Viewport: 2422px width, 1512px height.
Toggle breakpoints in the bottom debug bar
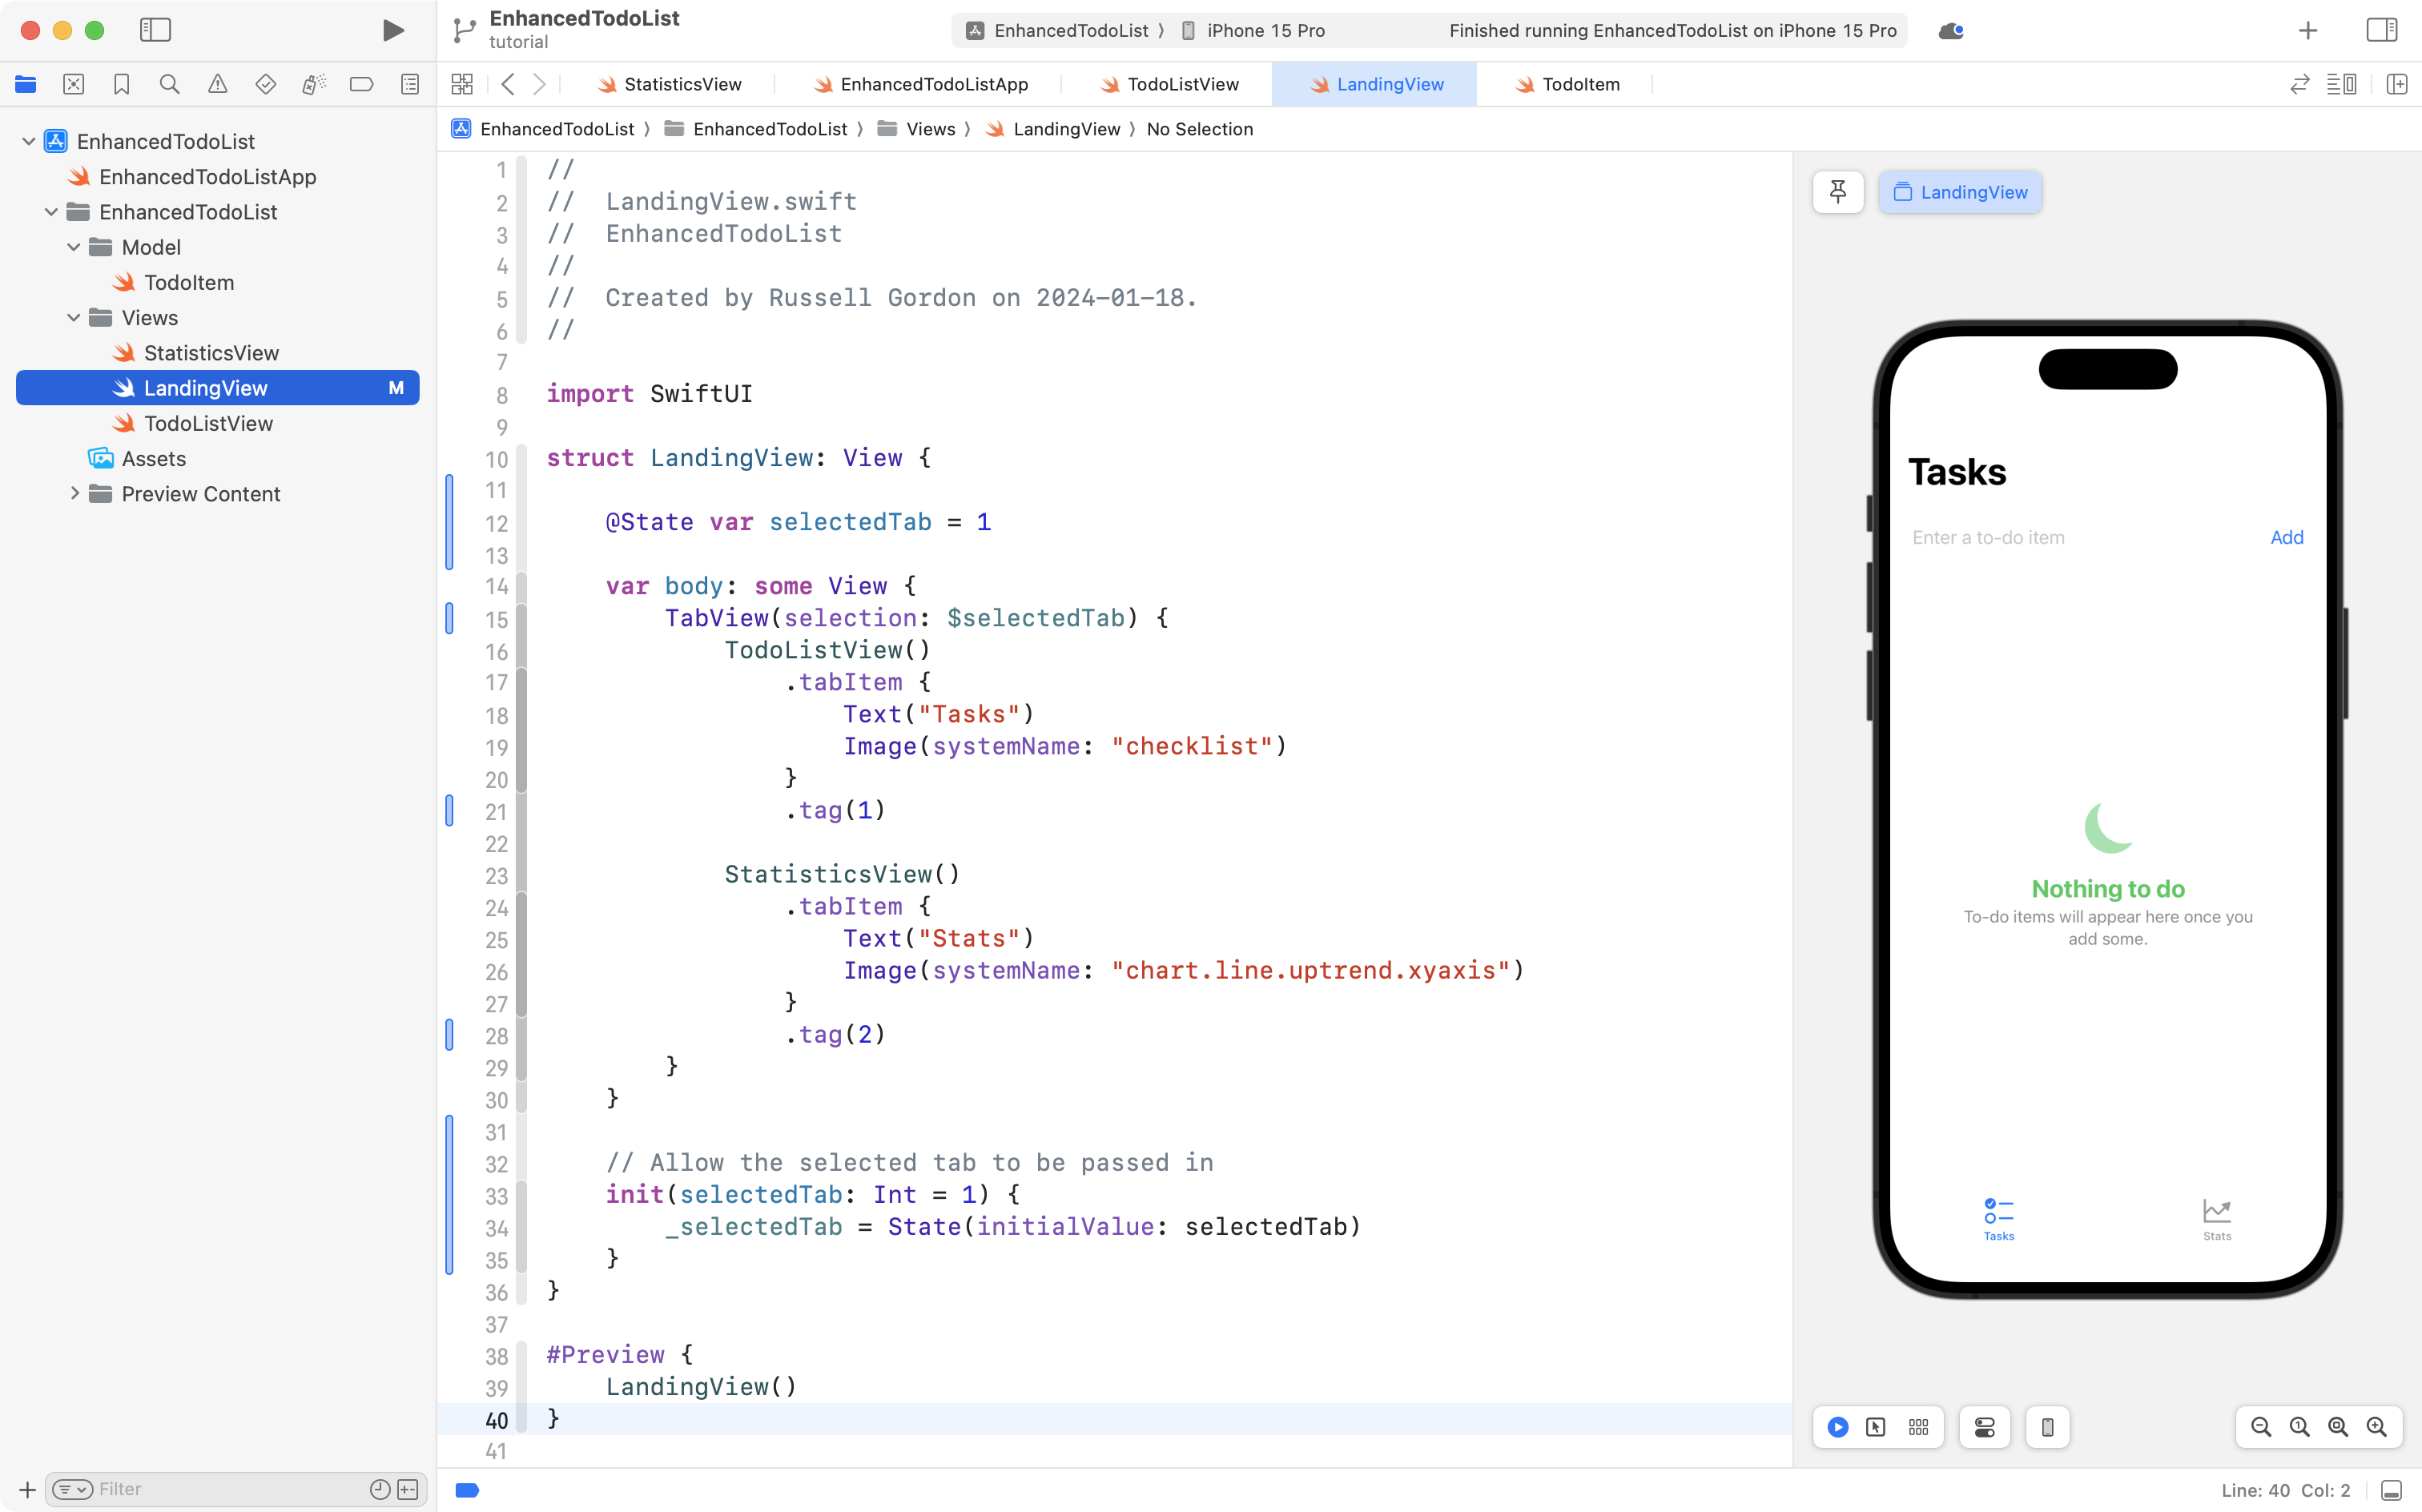[x=467, y=1490]
